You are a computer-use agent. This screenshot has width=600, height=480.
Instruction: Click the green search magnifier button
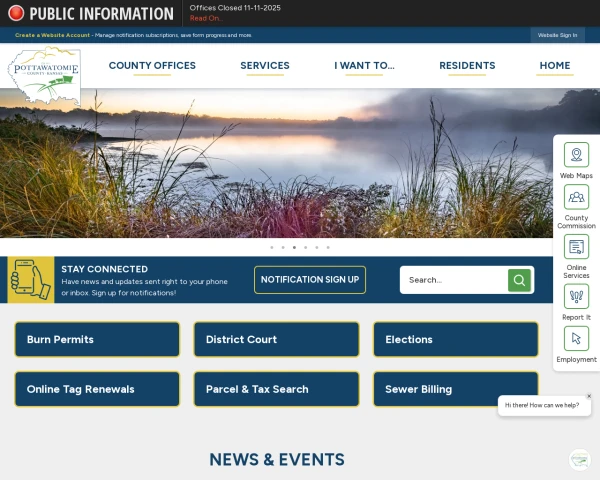(519, 280)
